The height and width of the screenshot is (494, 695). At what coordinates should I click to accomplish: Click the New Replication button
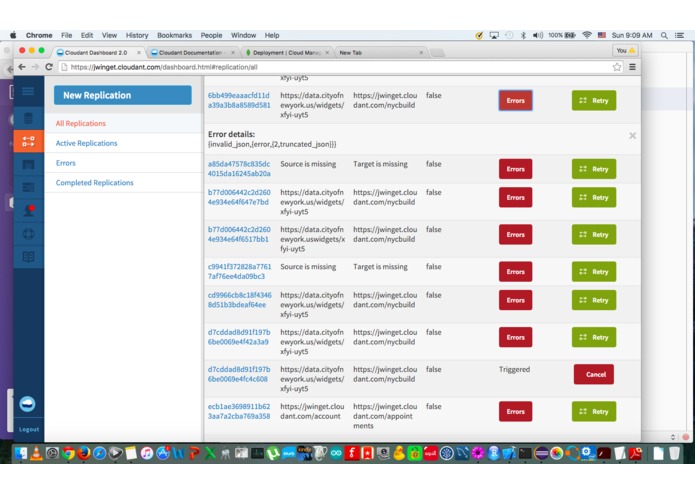point(123,95)
